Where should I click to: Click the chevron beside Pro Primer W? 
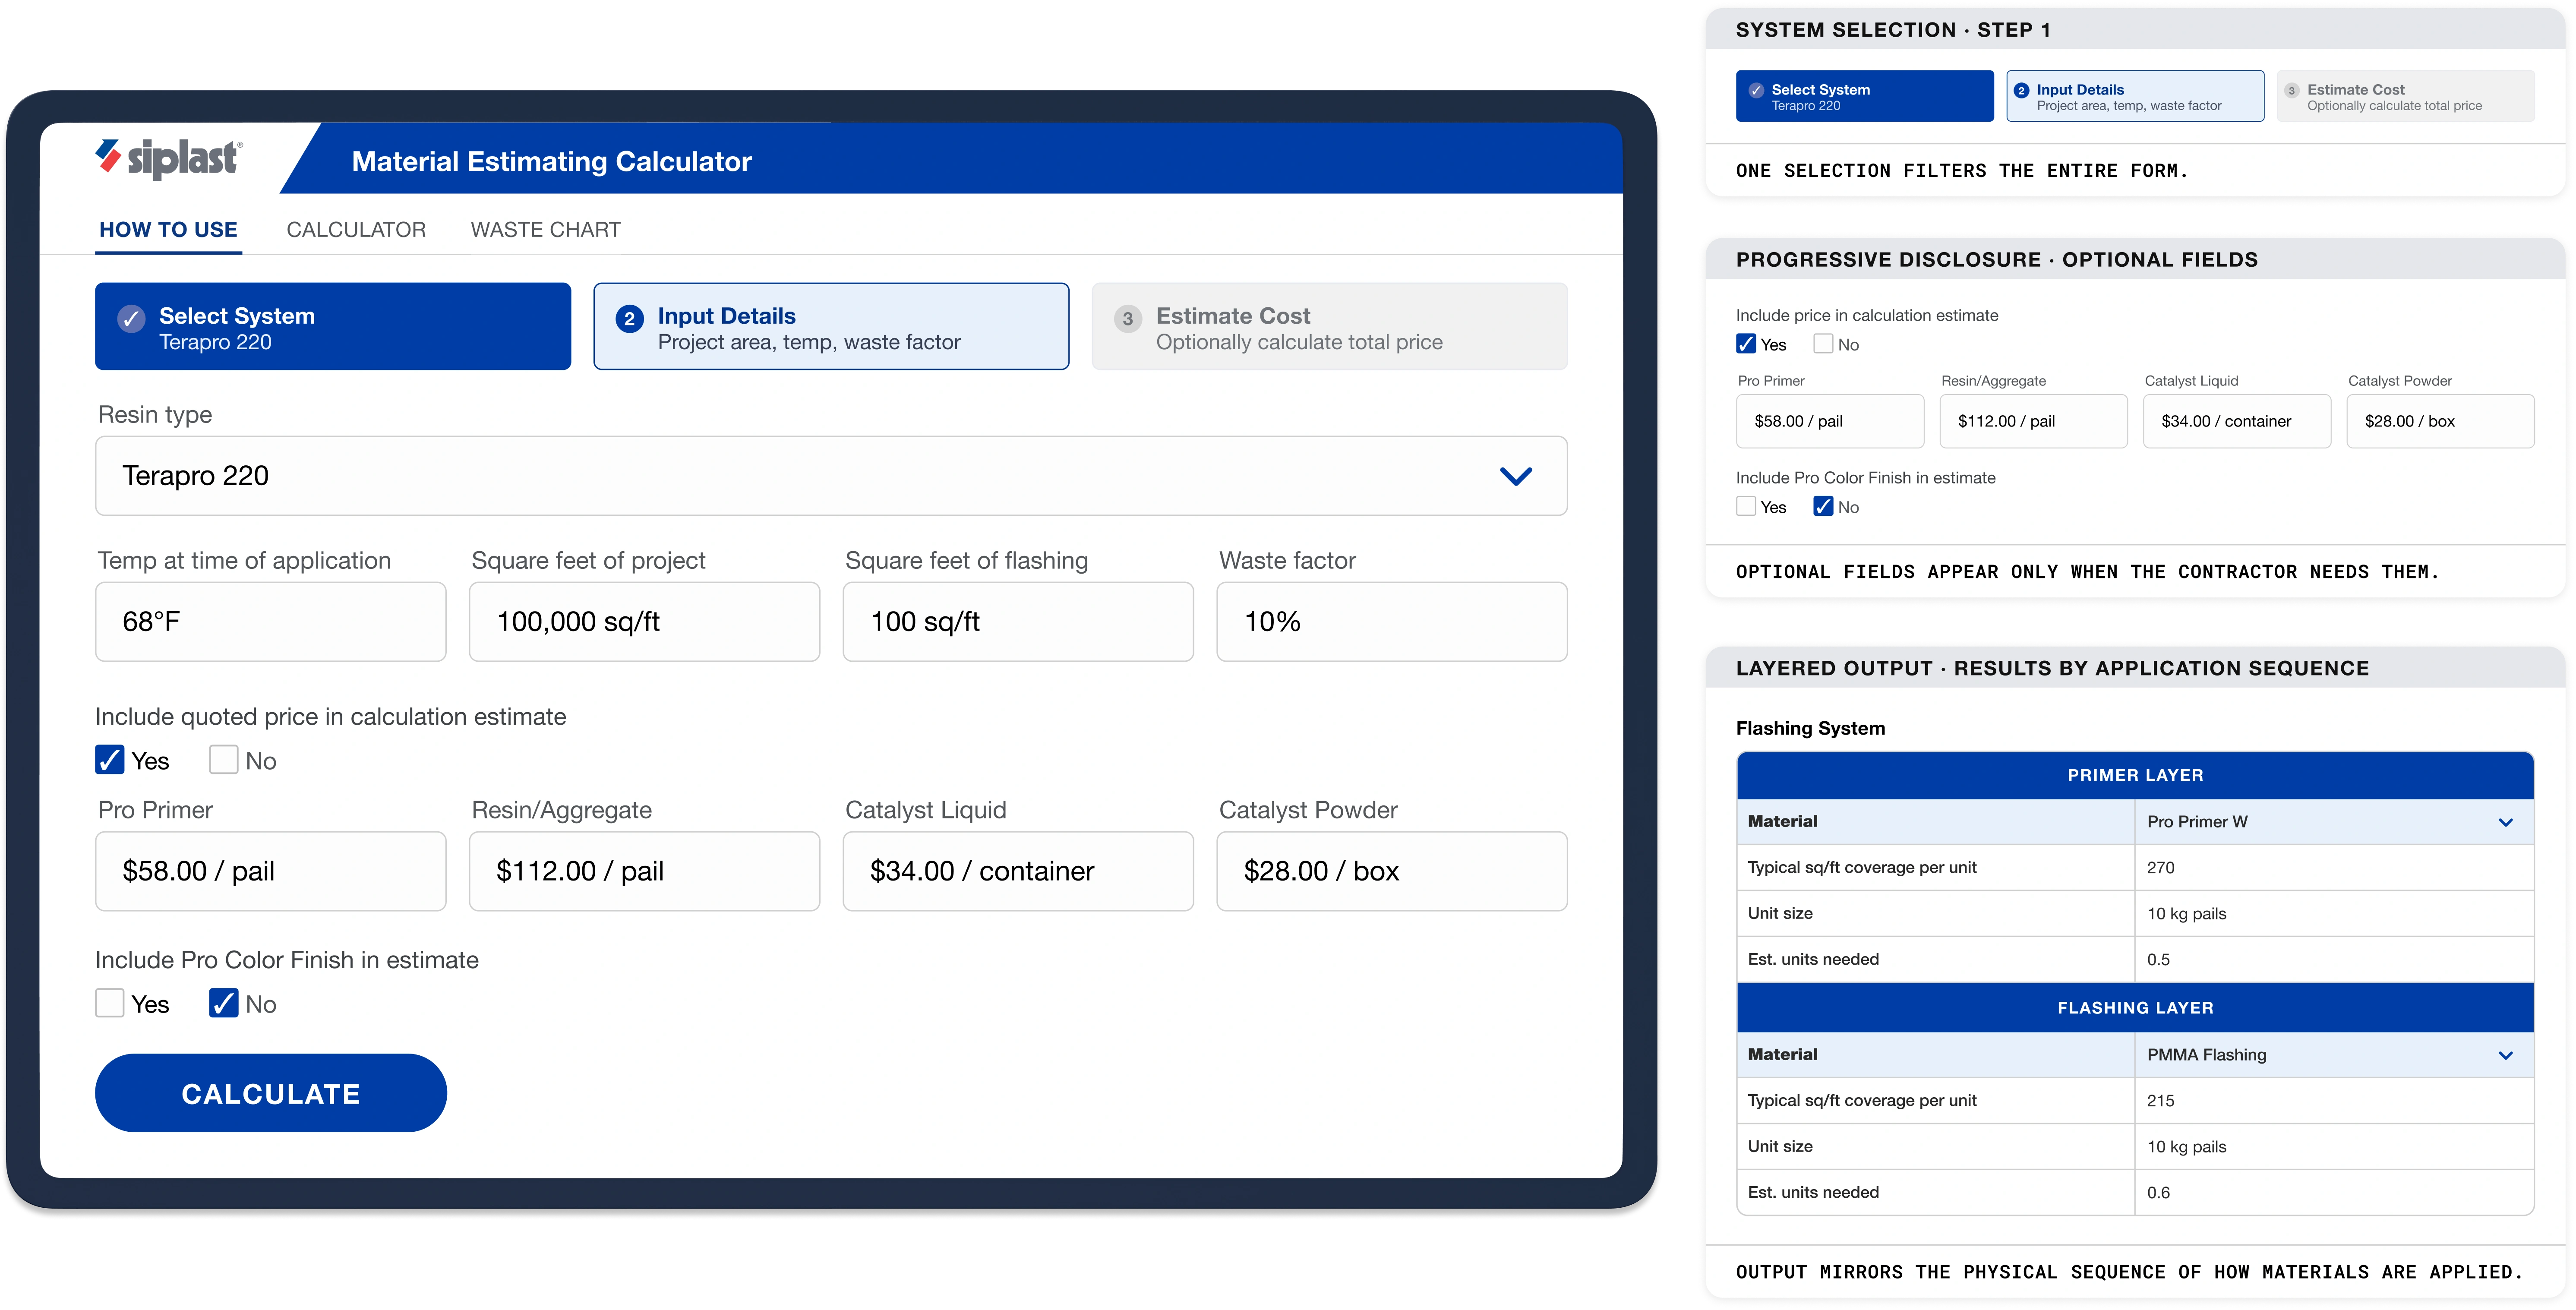2505,823
